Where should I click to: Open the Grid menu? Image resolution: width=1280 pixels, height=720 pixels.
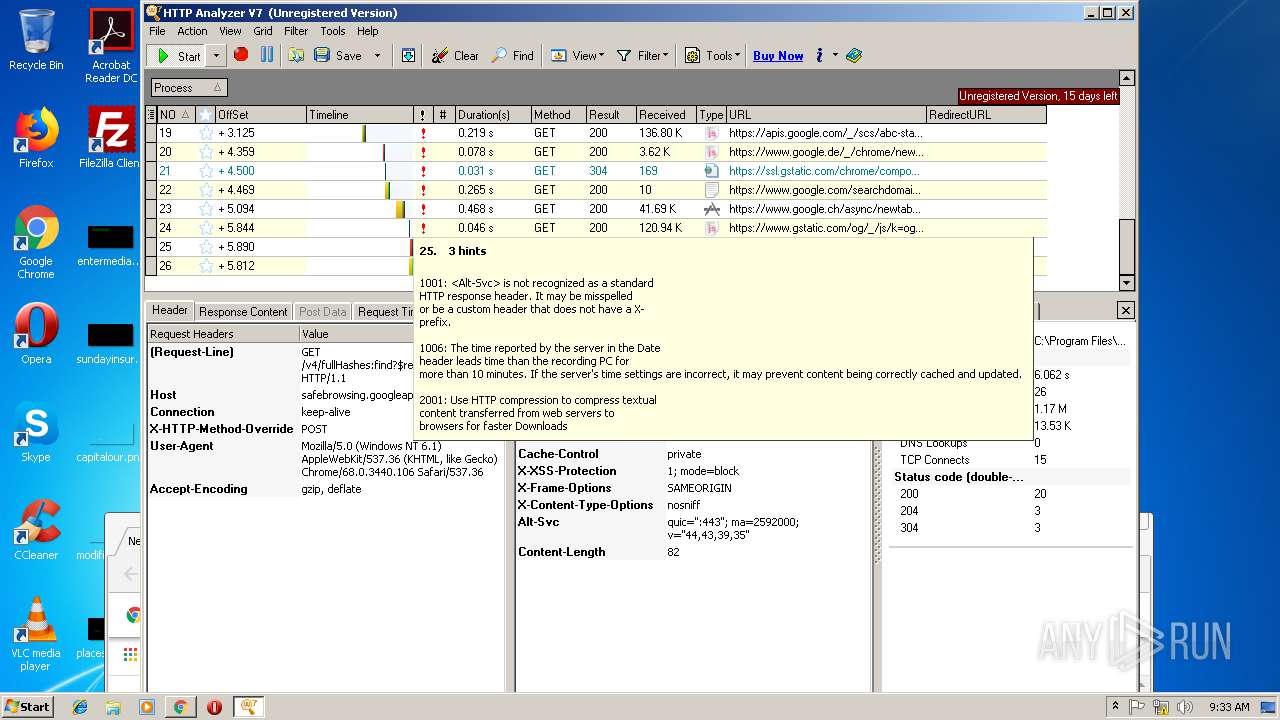[x=263, y=31]
